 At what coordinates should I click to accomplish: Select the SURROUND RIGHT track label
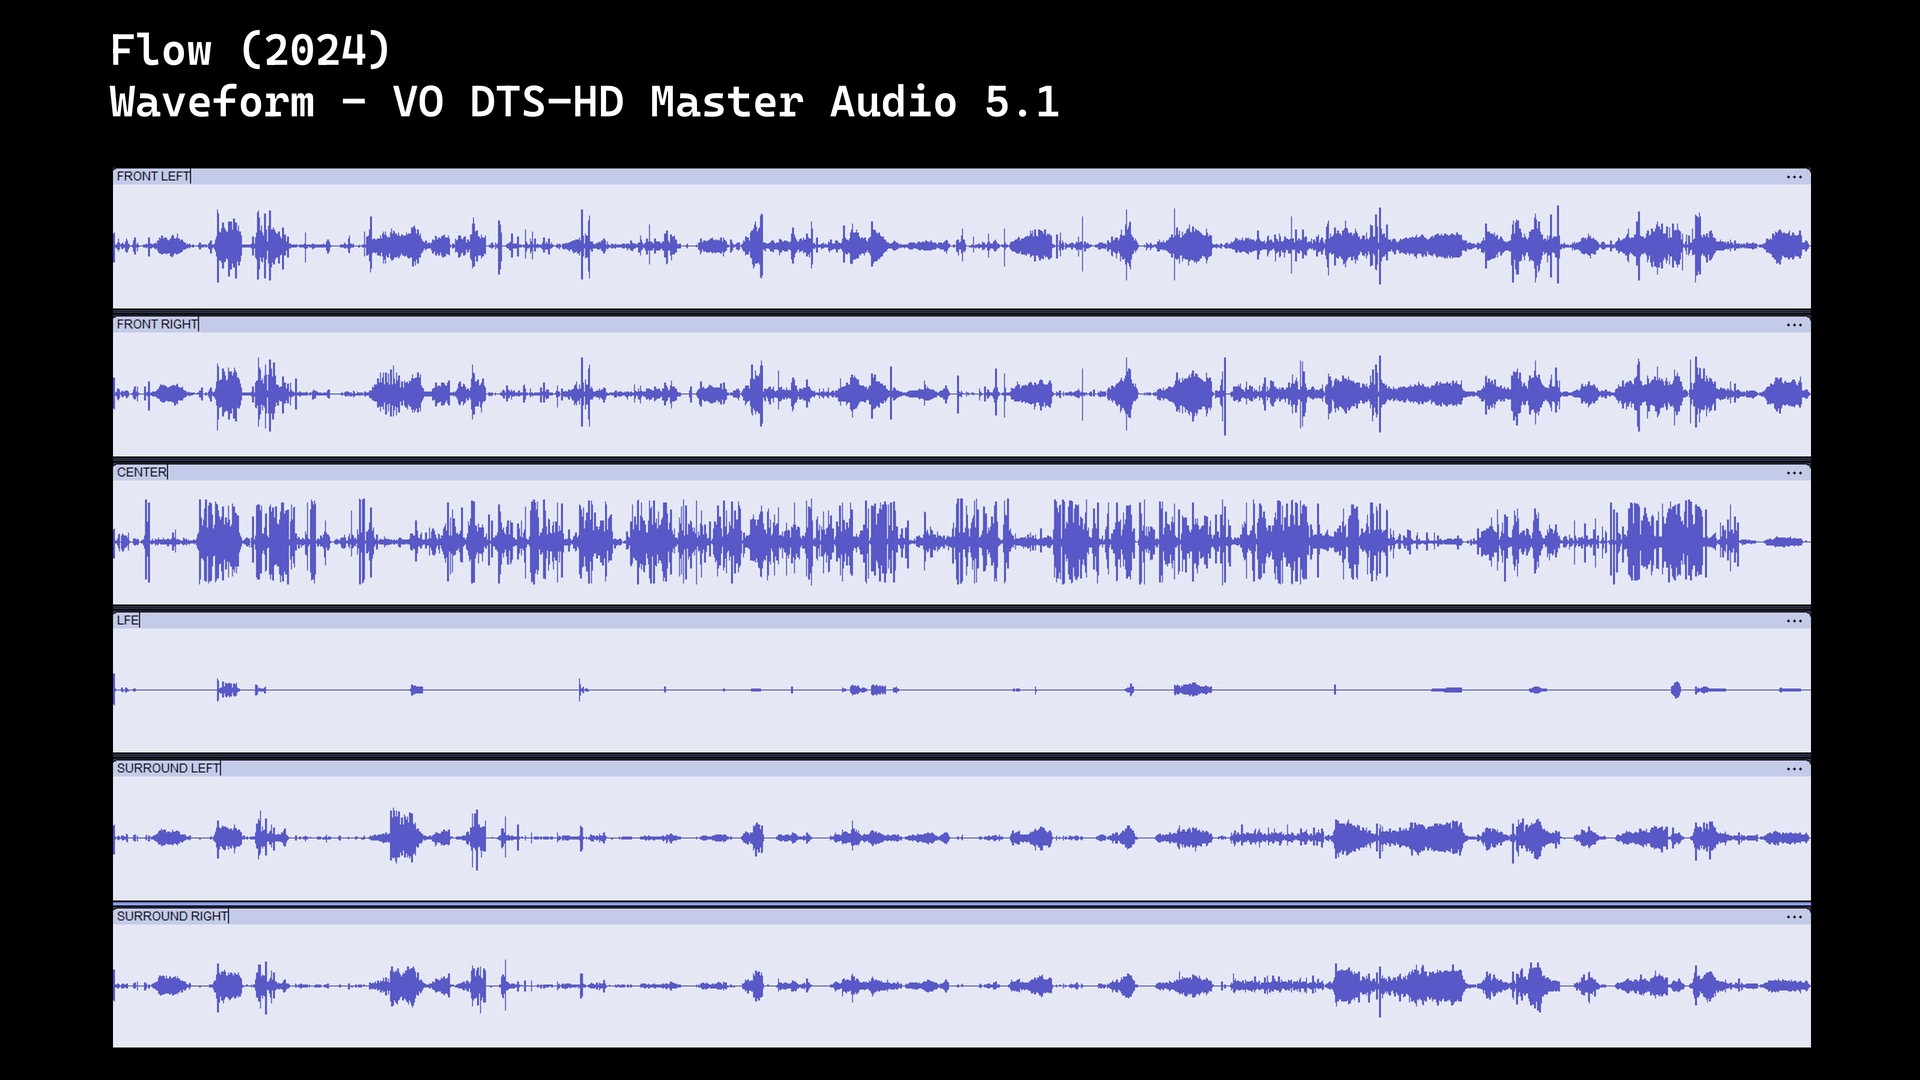[x=173, y=916]
